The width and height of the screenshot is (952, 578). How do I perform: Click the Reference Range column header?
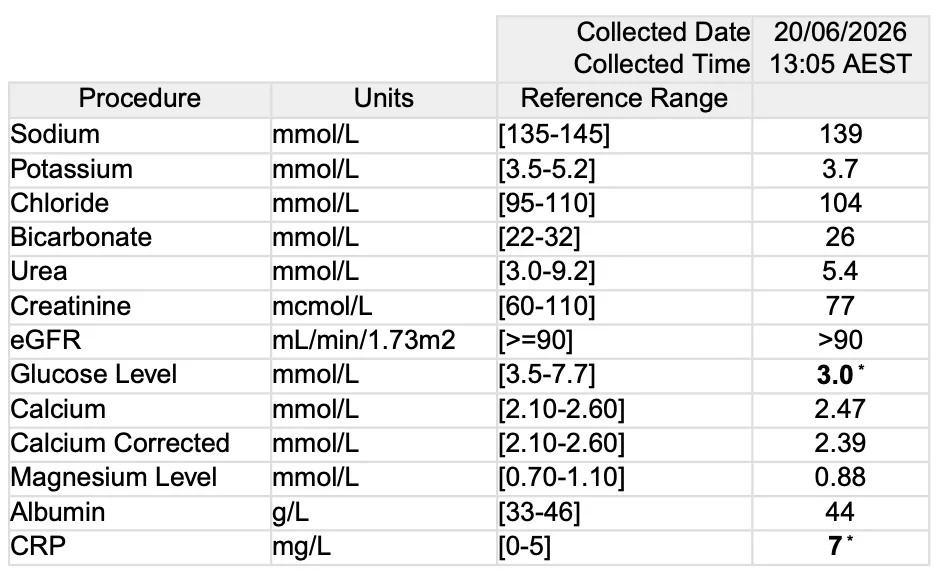point(624,98)
